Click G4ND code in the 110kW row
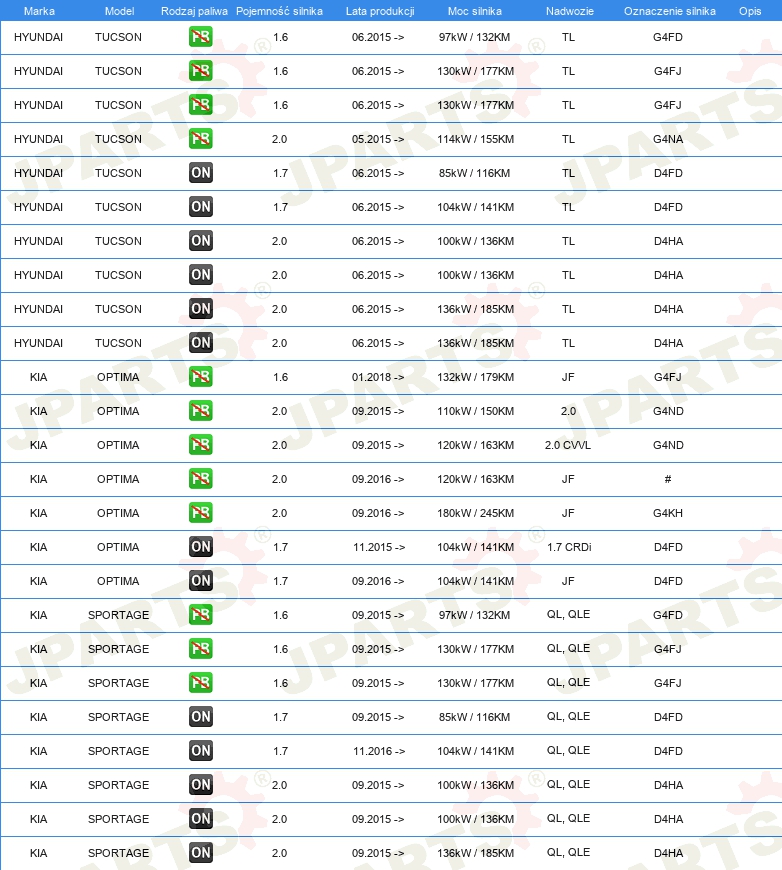 click(668, 411)
